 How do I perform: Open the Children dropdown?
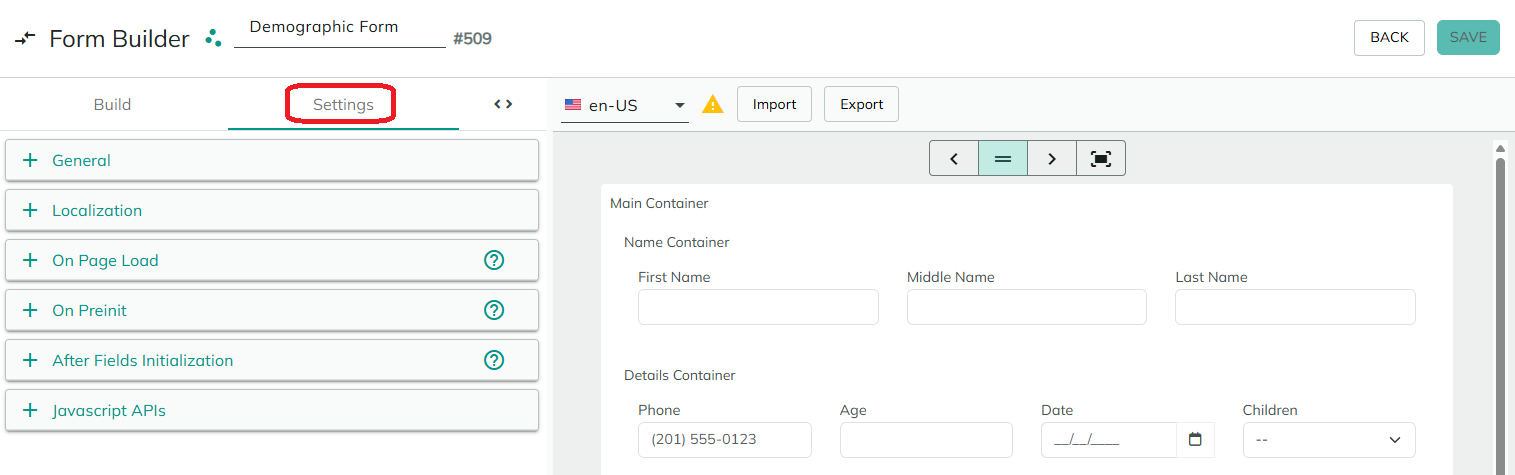click(x=1329, y=440)
